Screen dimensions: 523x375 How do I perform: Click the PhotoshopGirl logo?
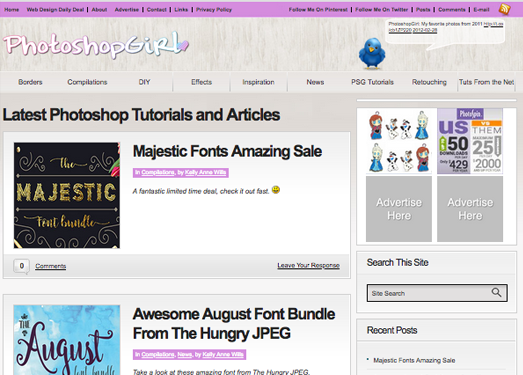coord(96,45)
